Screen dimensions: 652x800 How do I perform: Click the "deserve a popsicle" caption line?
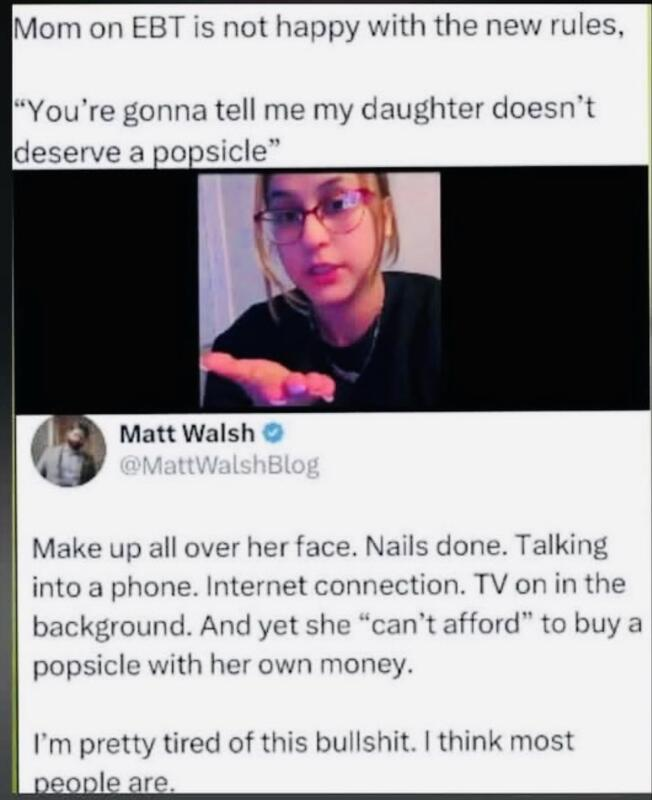[147, 150]
